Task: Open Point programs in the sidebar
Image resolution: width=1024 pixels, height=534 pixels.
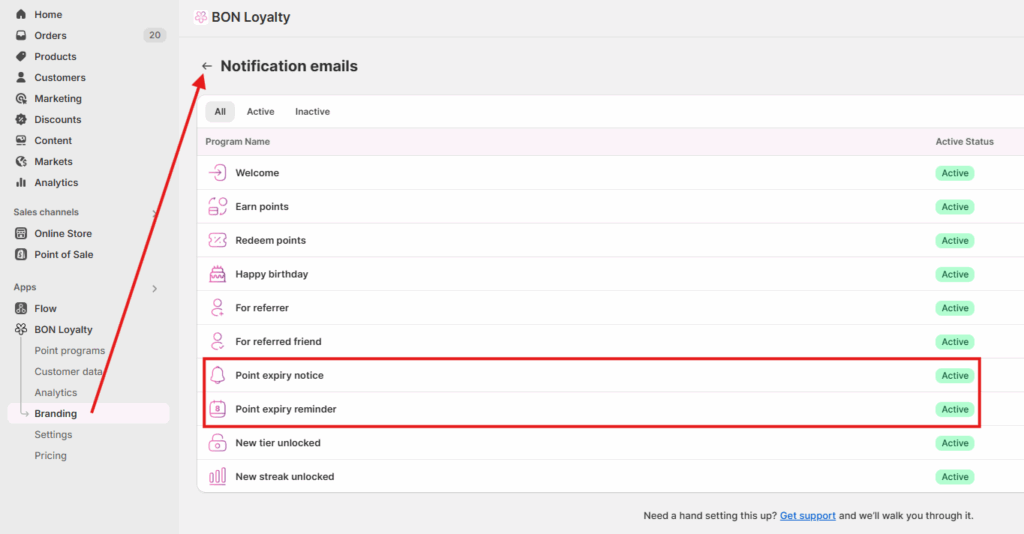Action: 69,351
